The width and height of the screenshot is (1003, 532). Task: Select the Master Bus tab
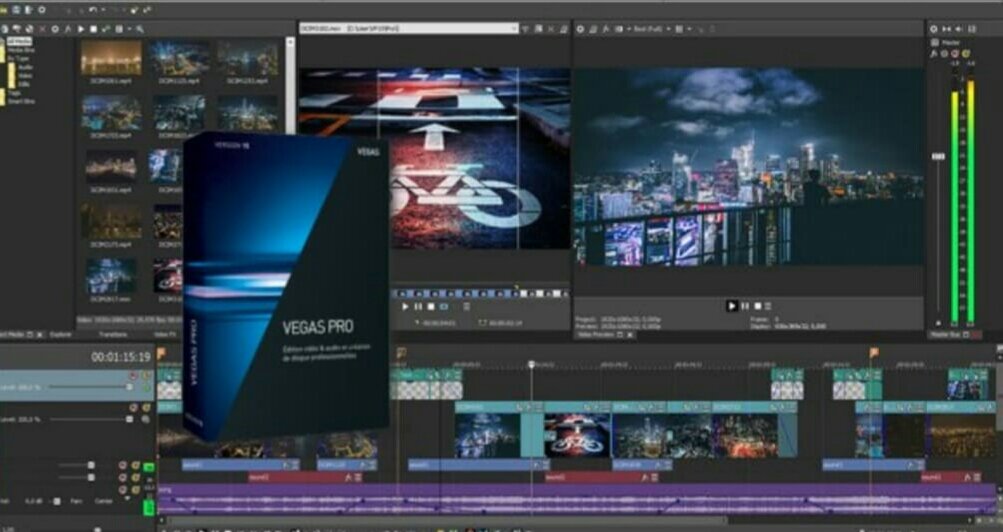pyautogui.click(x=945, y=334)
